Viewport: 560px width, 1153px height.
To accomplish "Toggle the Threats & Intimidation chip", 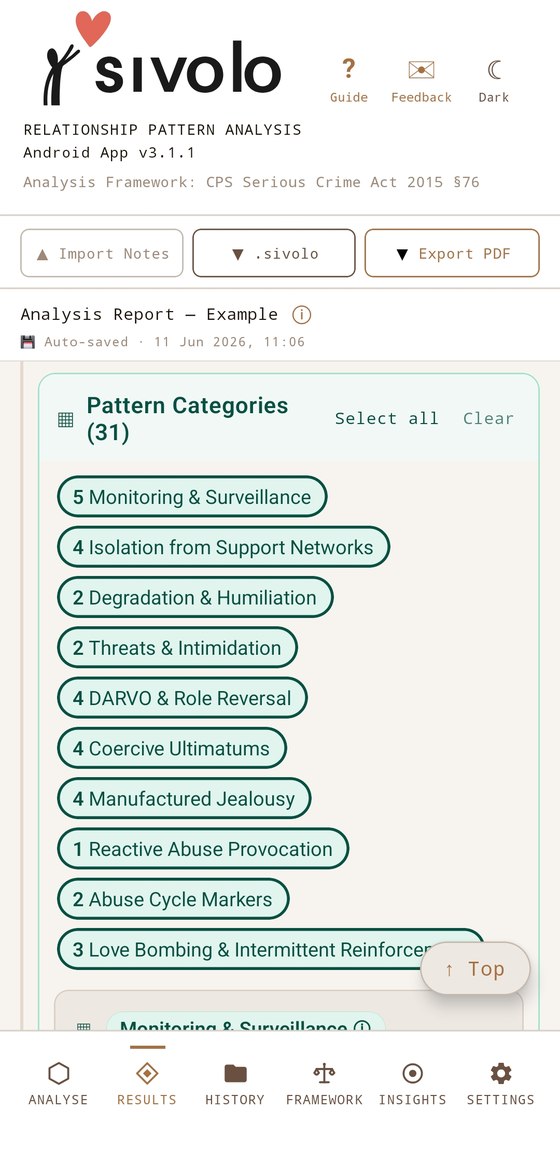I will [177, 648].
